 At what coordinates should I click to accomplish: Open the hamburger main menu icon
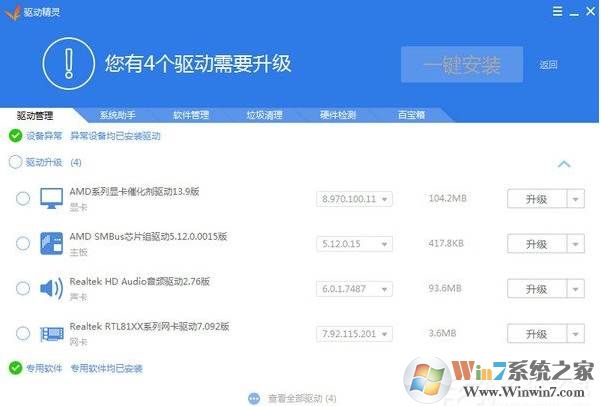click(558, 12)
